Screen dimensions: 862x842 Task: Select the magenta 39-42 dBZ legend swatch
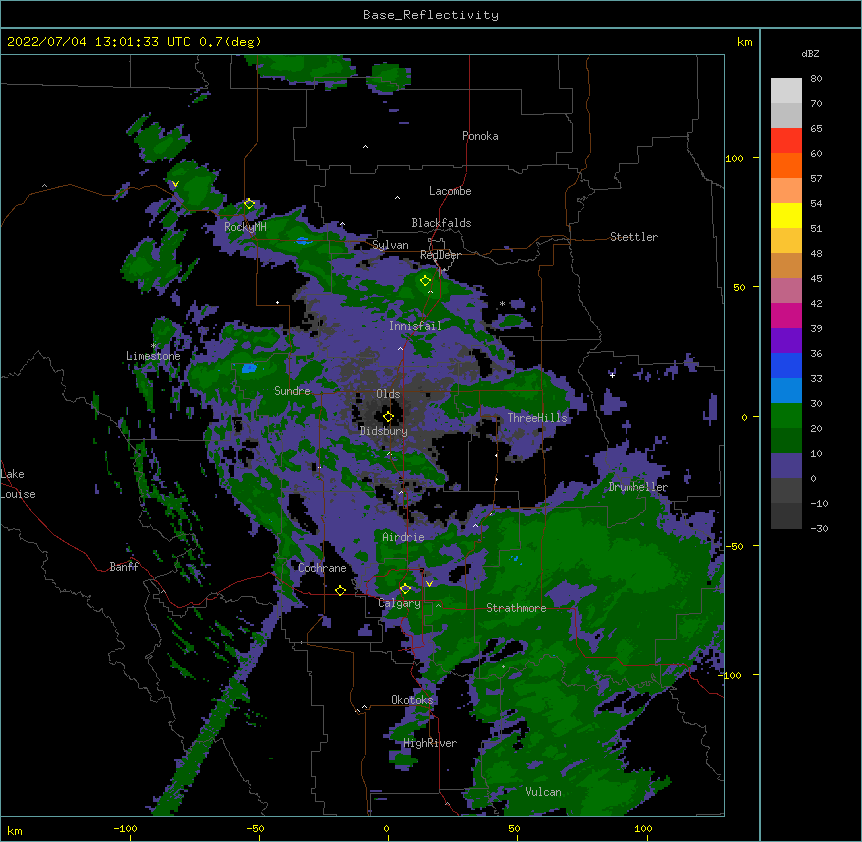pos(786,316)
